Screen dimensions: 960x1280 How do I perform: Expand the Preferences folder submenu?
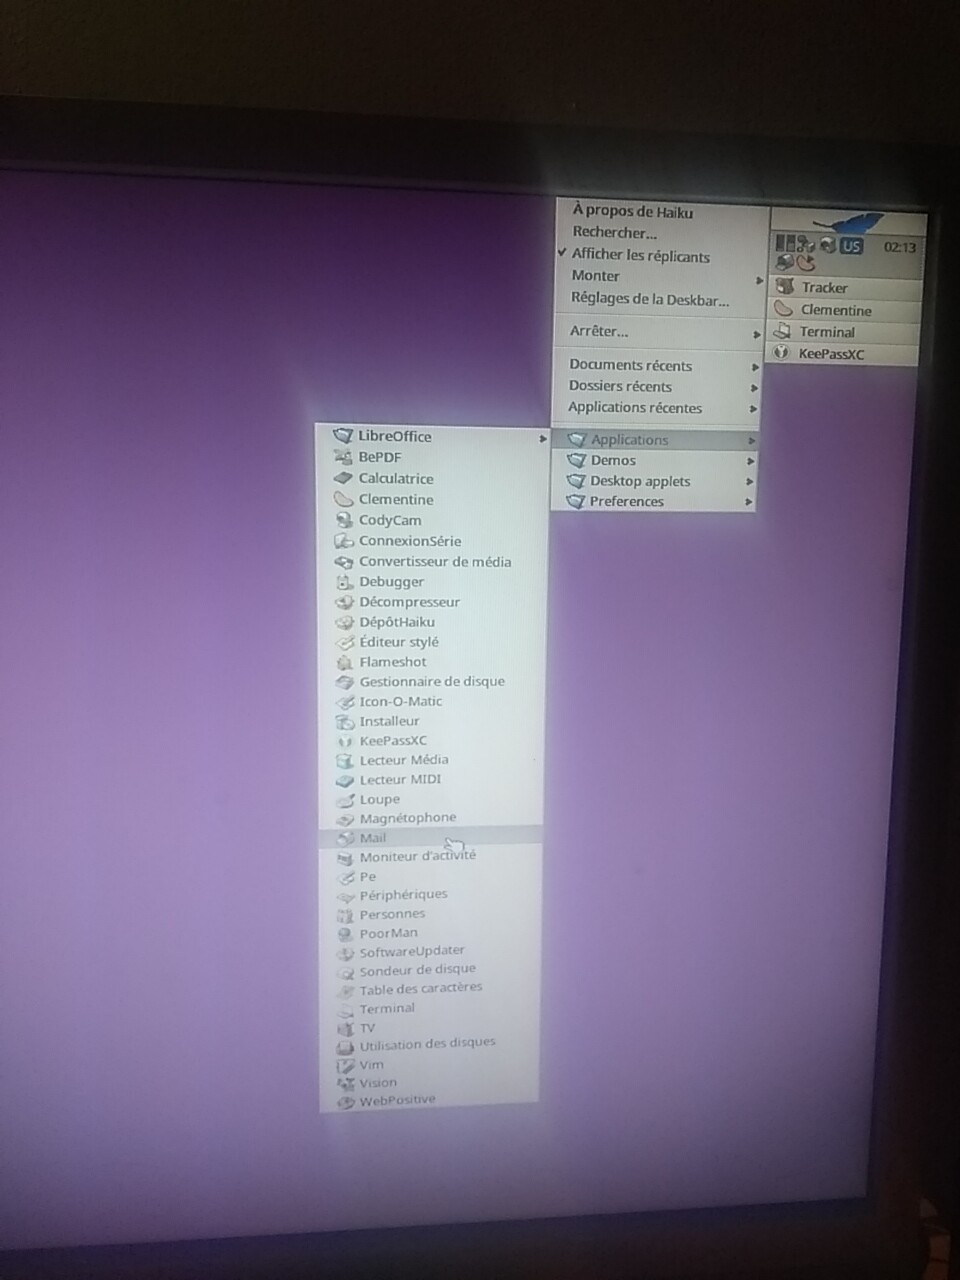pos(626,501)
